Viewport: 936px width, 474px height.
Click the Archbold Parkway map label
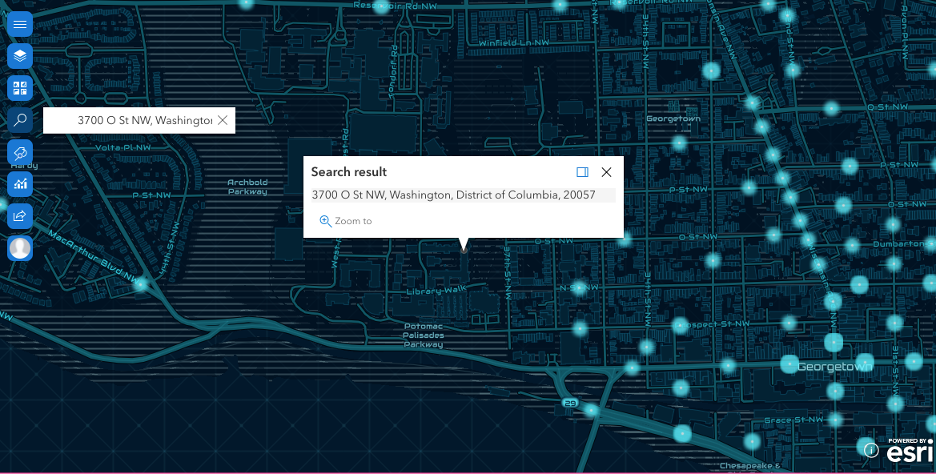tap(247, 187)
